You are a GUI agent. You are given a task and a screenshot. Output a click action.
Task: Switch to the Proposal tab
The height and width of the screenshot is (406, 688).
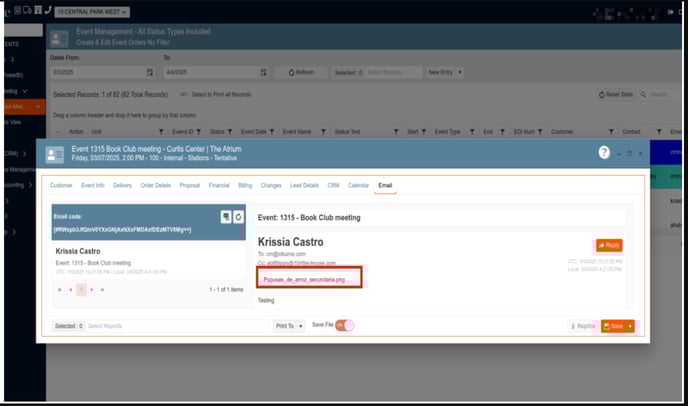[x=189, y=185]
